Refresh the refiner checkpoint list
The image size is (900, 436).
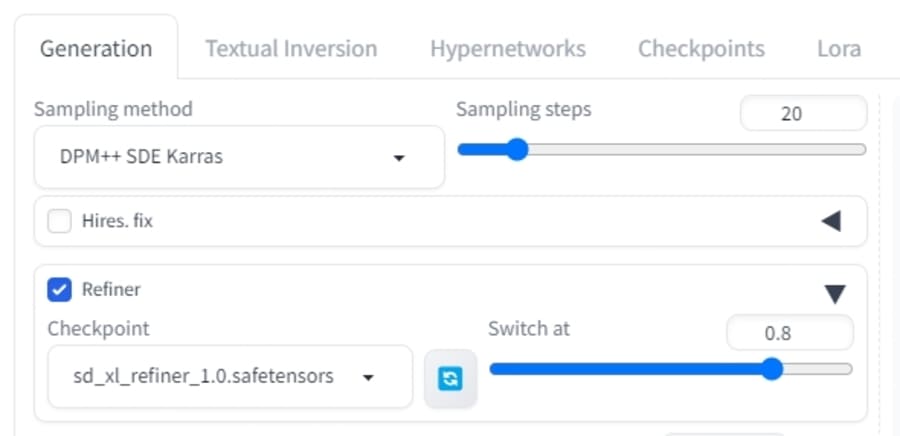click(451, 379)
